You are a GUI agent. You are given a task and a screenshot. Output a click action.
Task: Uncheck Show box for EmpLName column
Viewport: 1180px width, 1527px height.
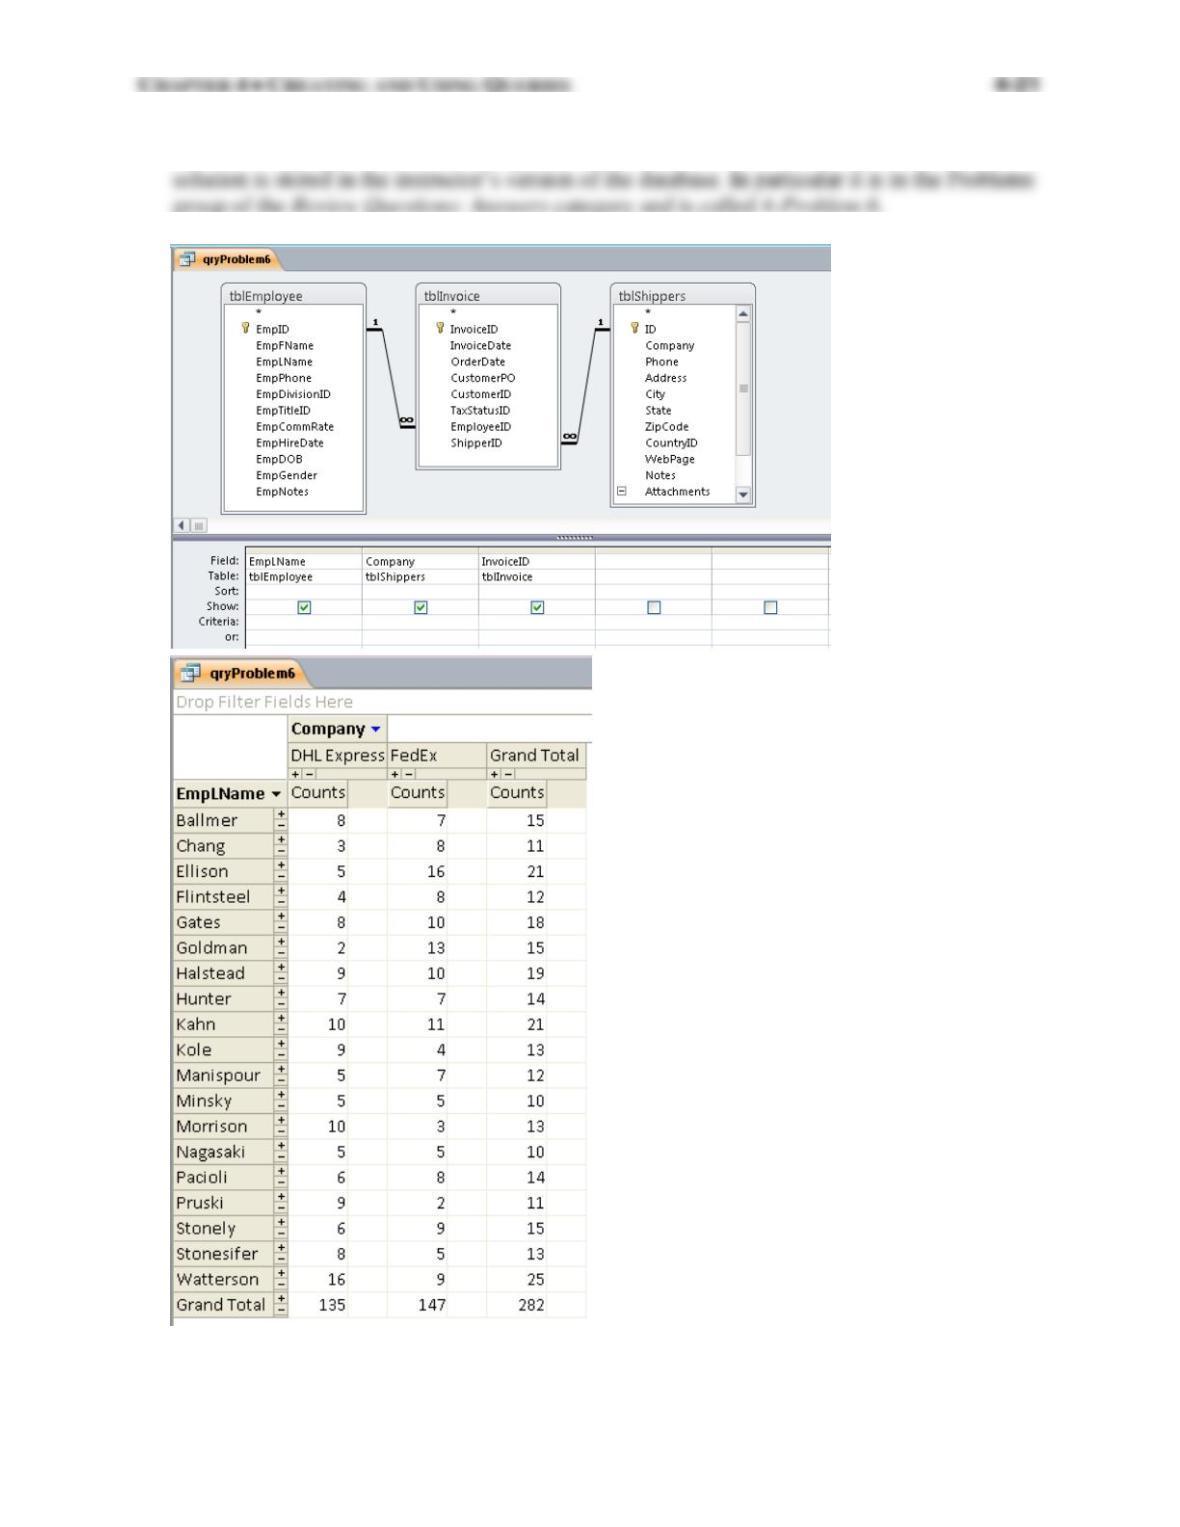[304, 607]
